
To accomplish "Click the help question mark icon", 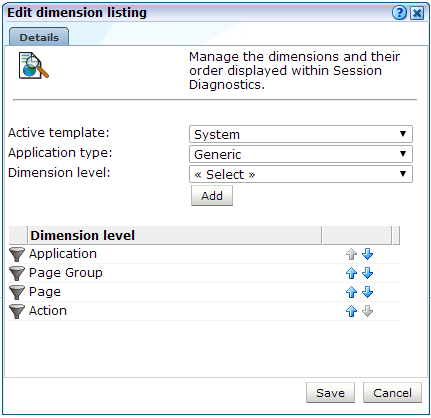I will tap(399, 13).
